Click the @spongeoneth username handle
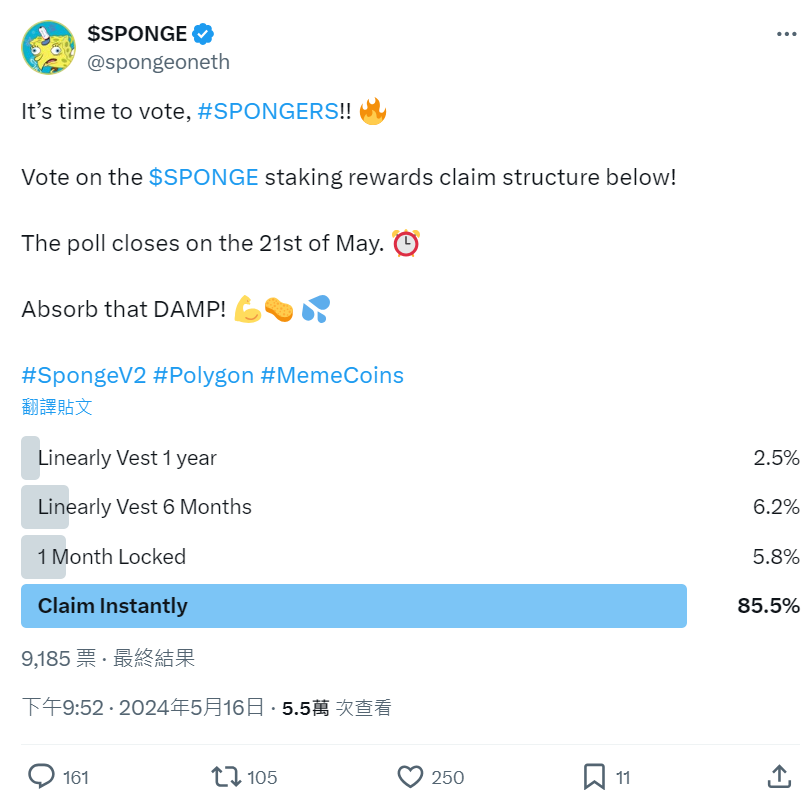This screenshot has width=806, height=790. click(x=159, y=62)
